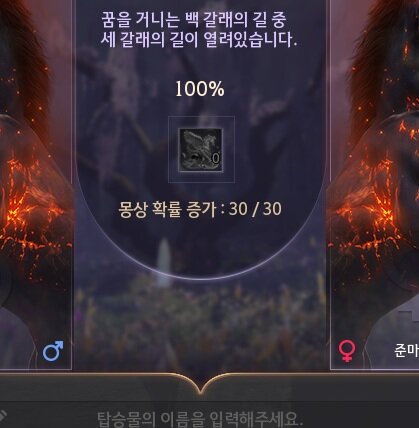
Task: Select the male horse portrait panel
Action: 36,185
